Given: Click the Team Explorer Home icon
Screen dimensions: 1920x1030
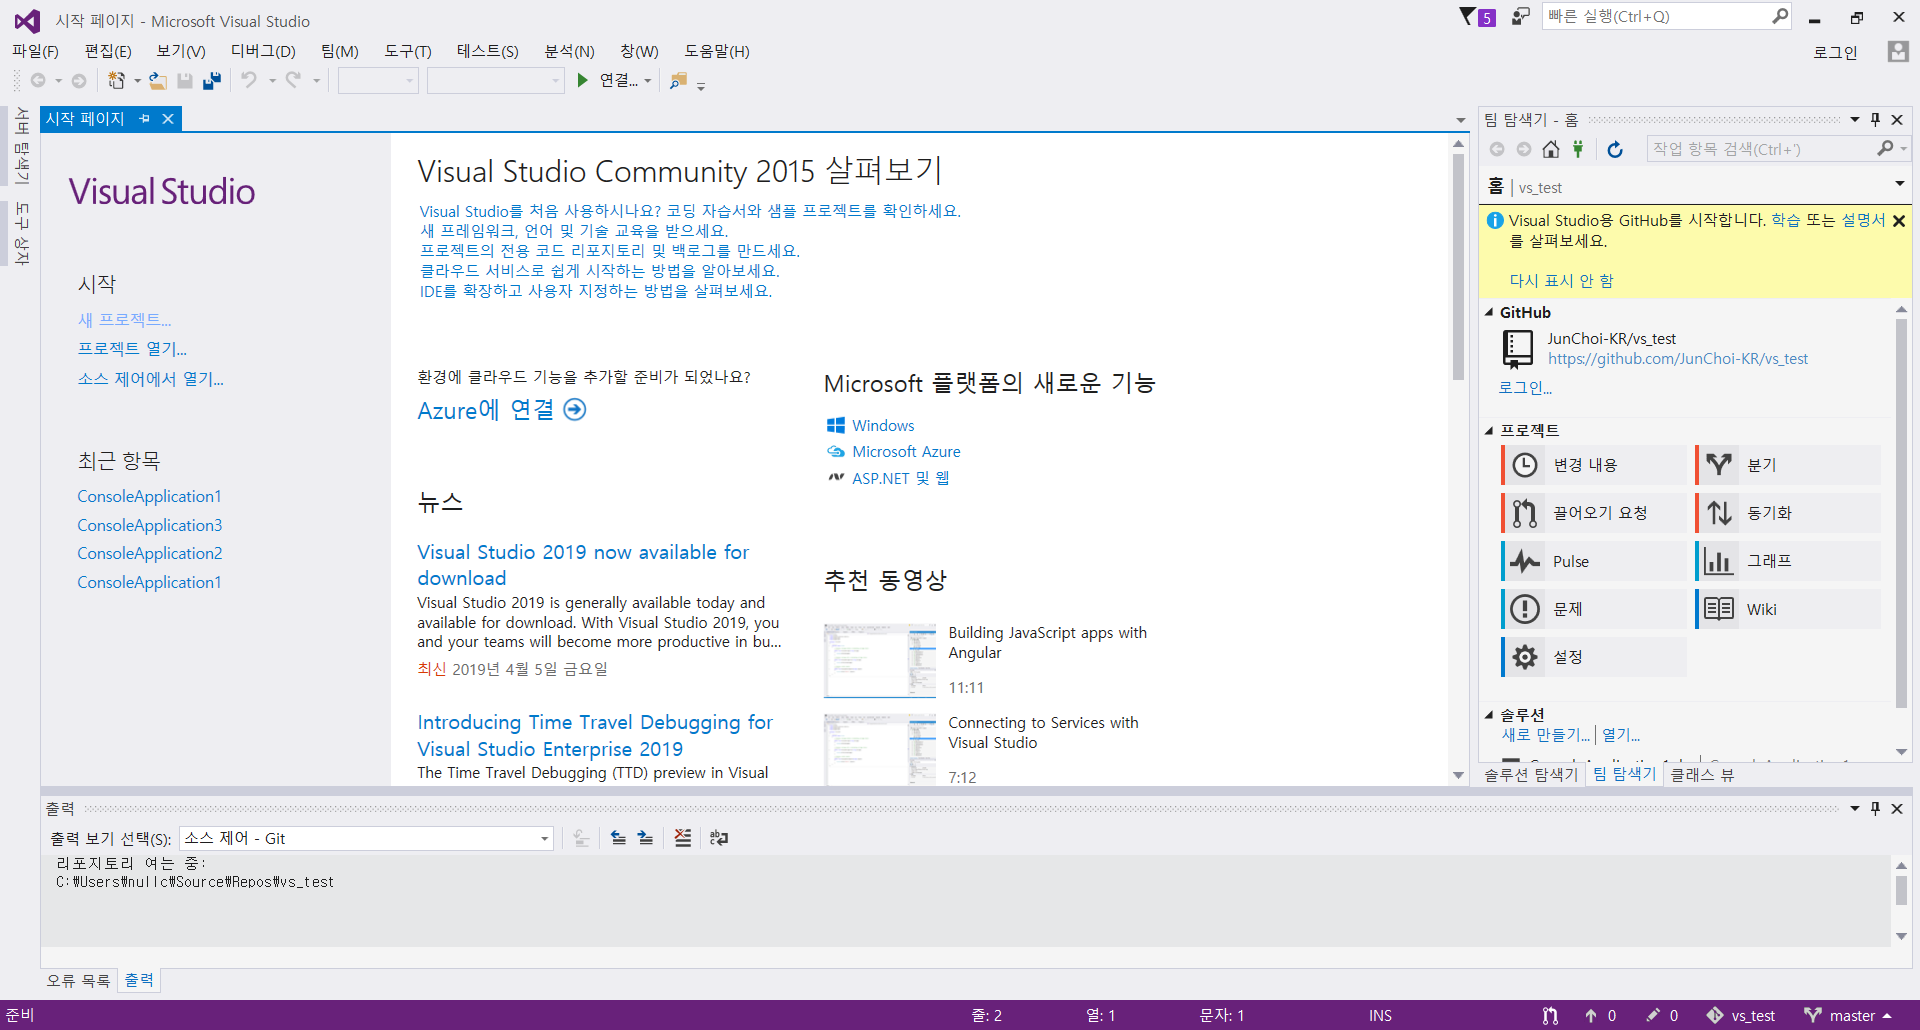Looking at the screenshot, I should pos(1551,149).
